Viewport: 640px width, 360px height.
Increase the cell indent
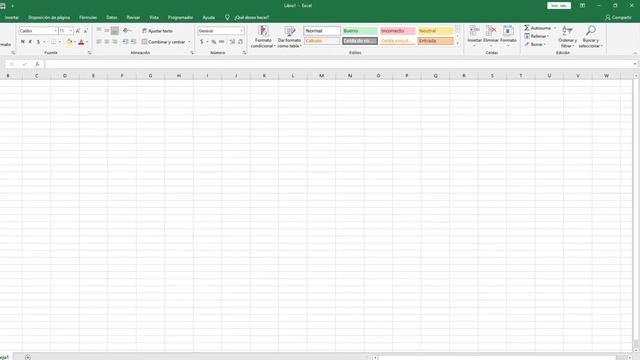pyautogui.click(x=133, y=42)
